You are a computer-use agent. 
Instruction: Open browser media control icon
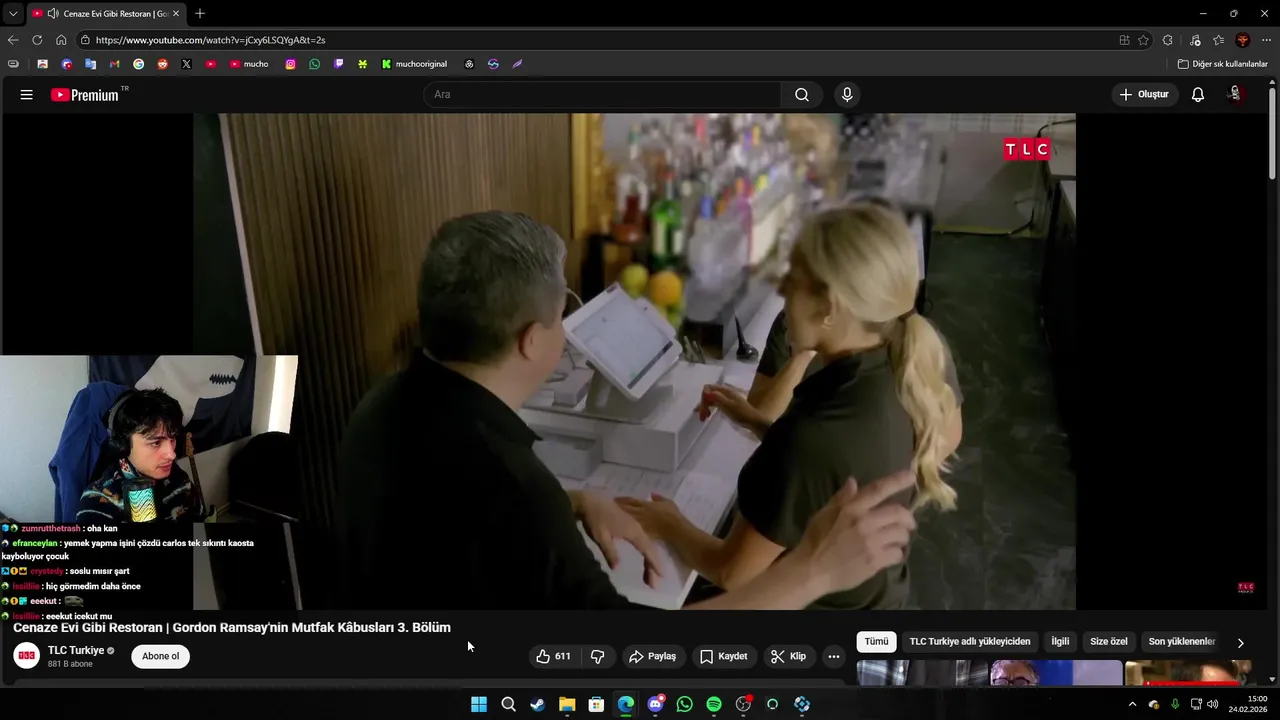coord(1195,40)
